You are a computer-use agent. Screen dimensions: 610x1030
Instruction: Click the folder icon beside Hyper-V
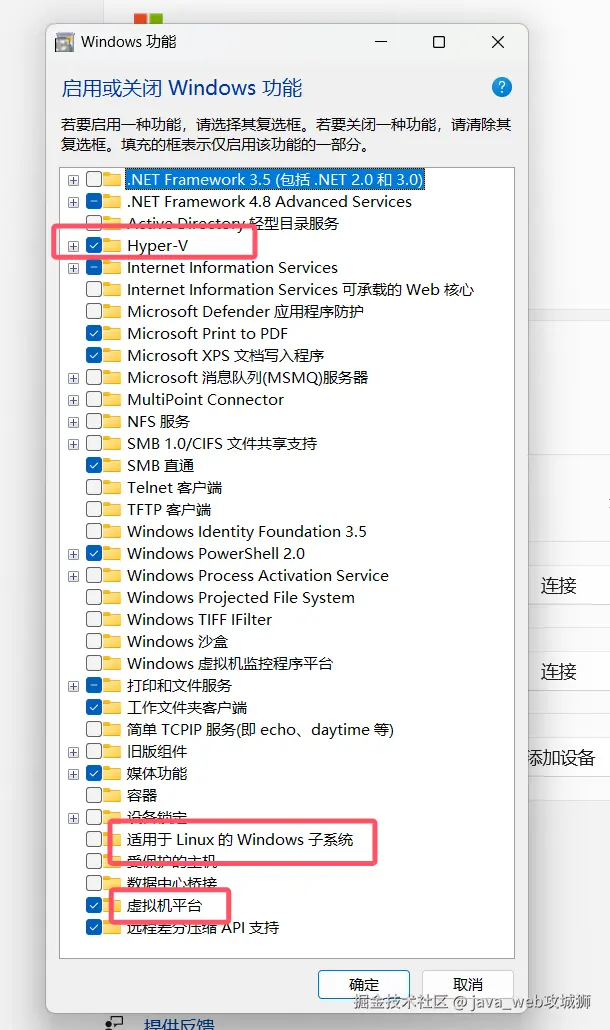pyautogui.click(x=112, y=246)
